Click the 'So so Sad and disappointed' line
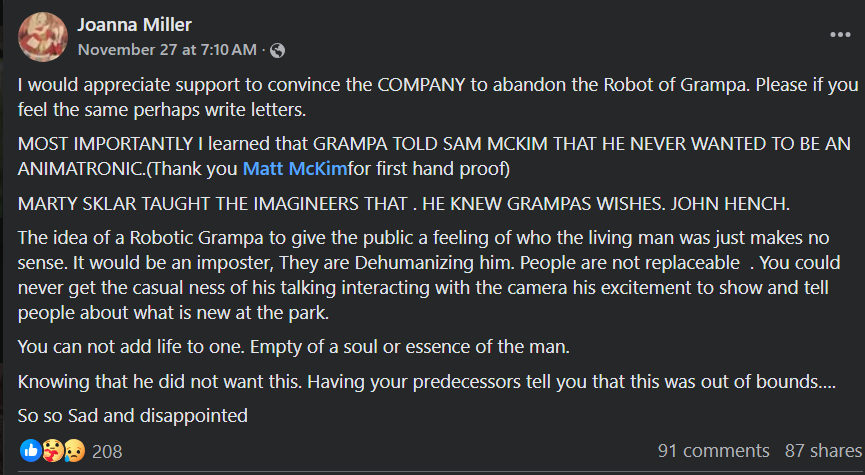The width and height of the screenshot is (865, 475). tap(133, 415)
